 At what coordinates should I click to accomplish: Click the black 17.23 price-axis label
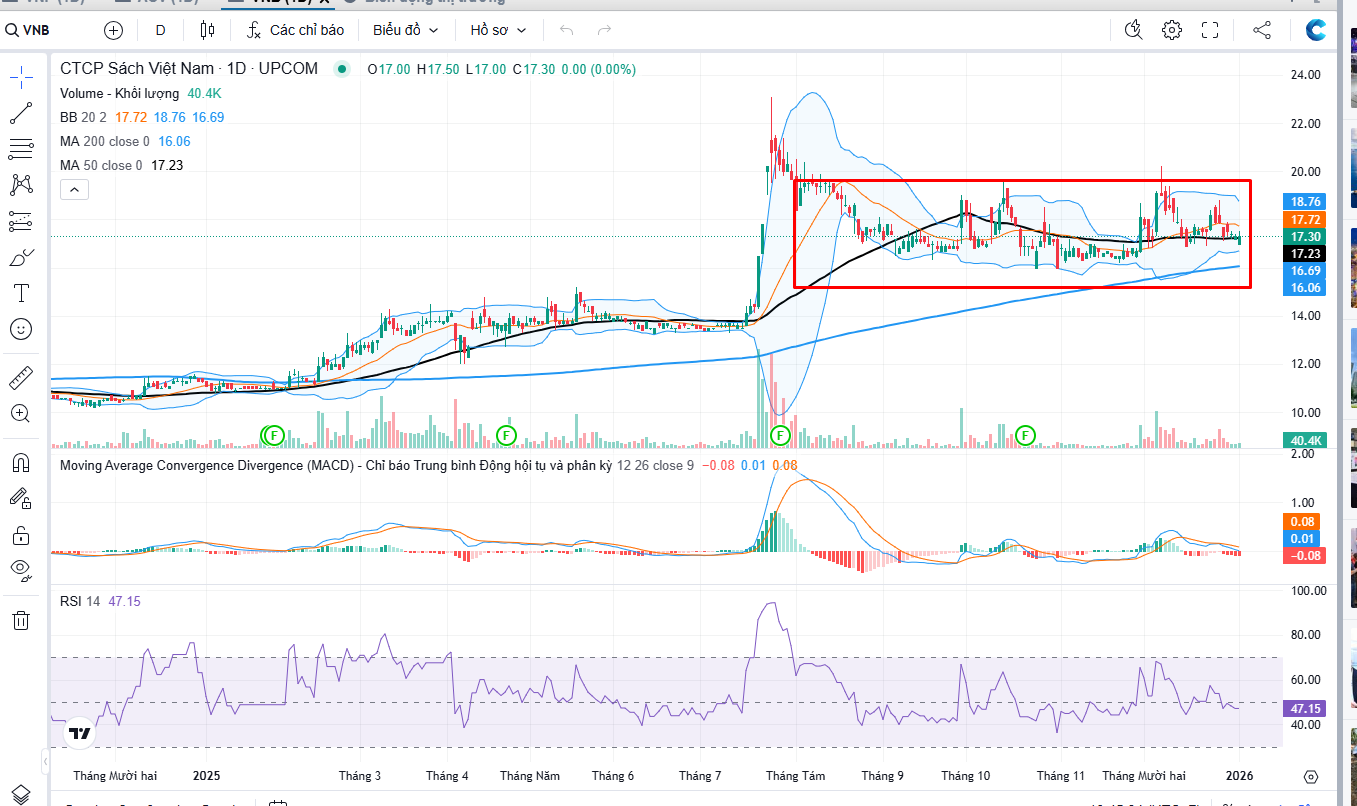1306,254
